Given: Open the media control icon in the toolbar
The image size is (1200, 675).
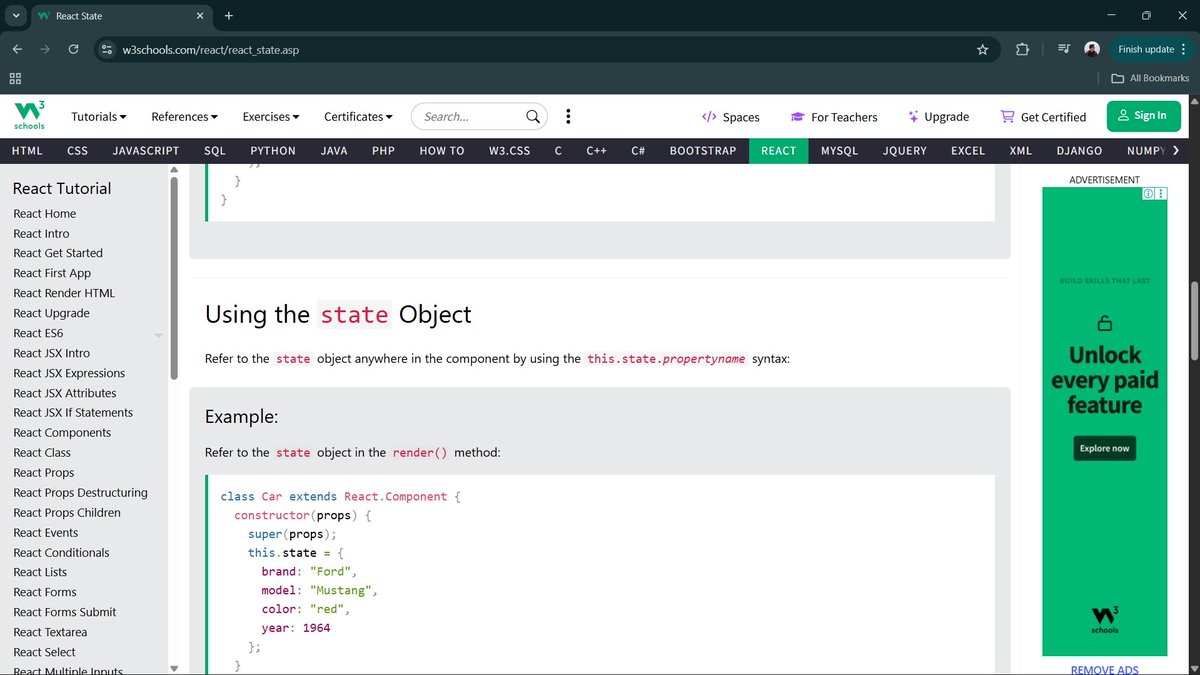Looking at the screenshot, I should pyautogui.click(x=1063, y=49).
